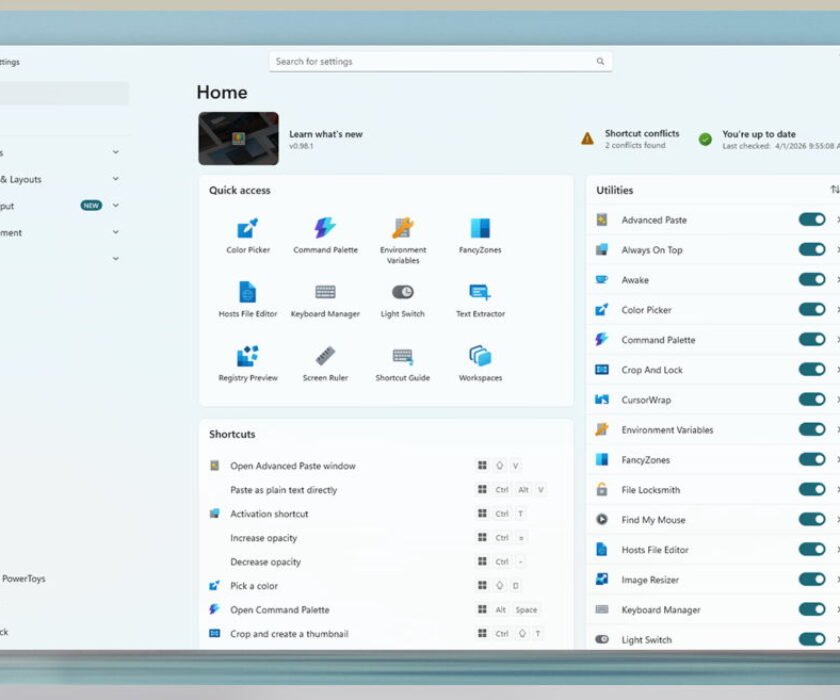Expand the Layouts sidebar section chevron
The image size is (840, 700).
116,179
